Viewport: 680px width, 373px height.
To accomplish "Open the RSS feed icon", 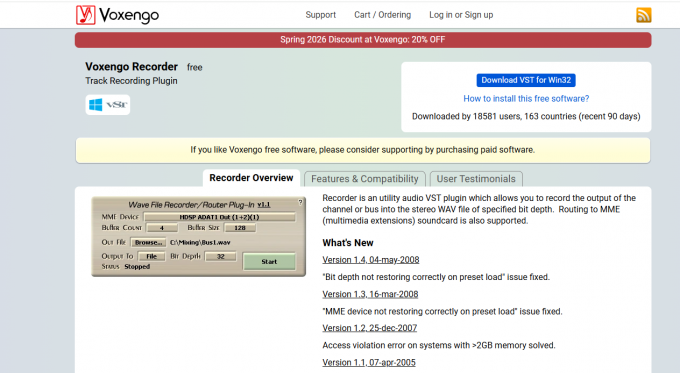I will coord(644,15).
